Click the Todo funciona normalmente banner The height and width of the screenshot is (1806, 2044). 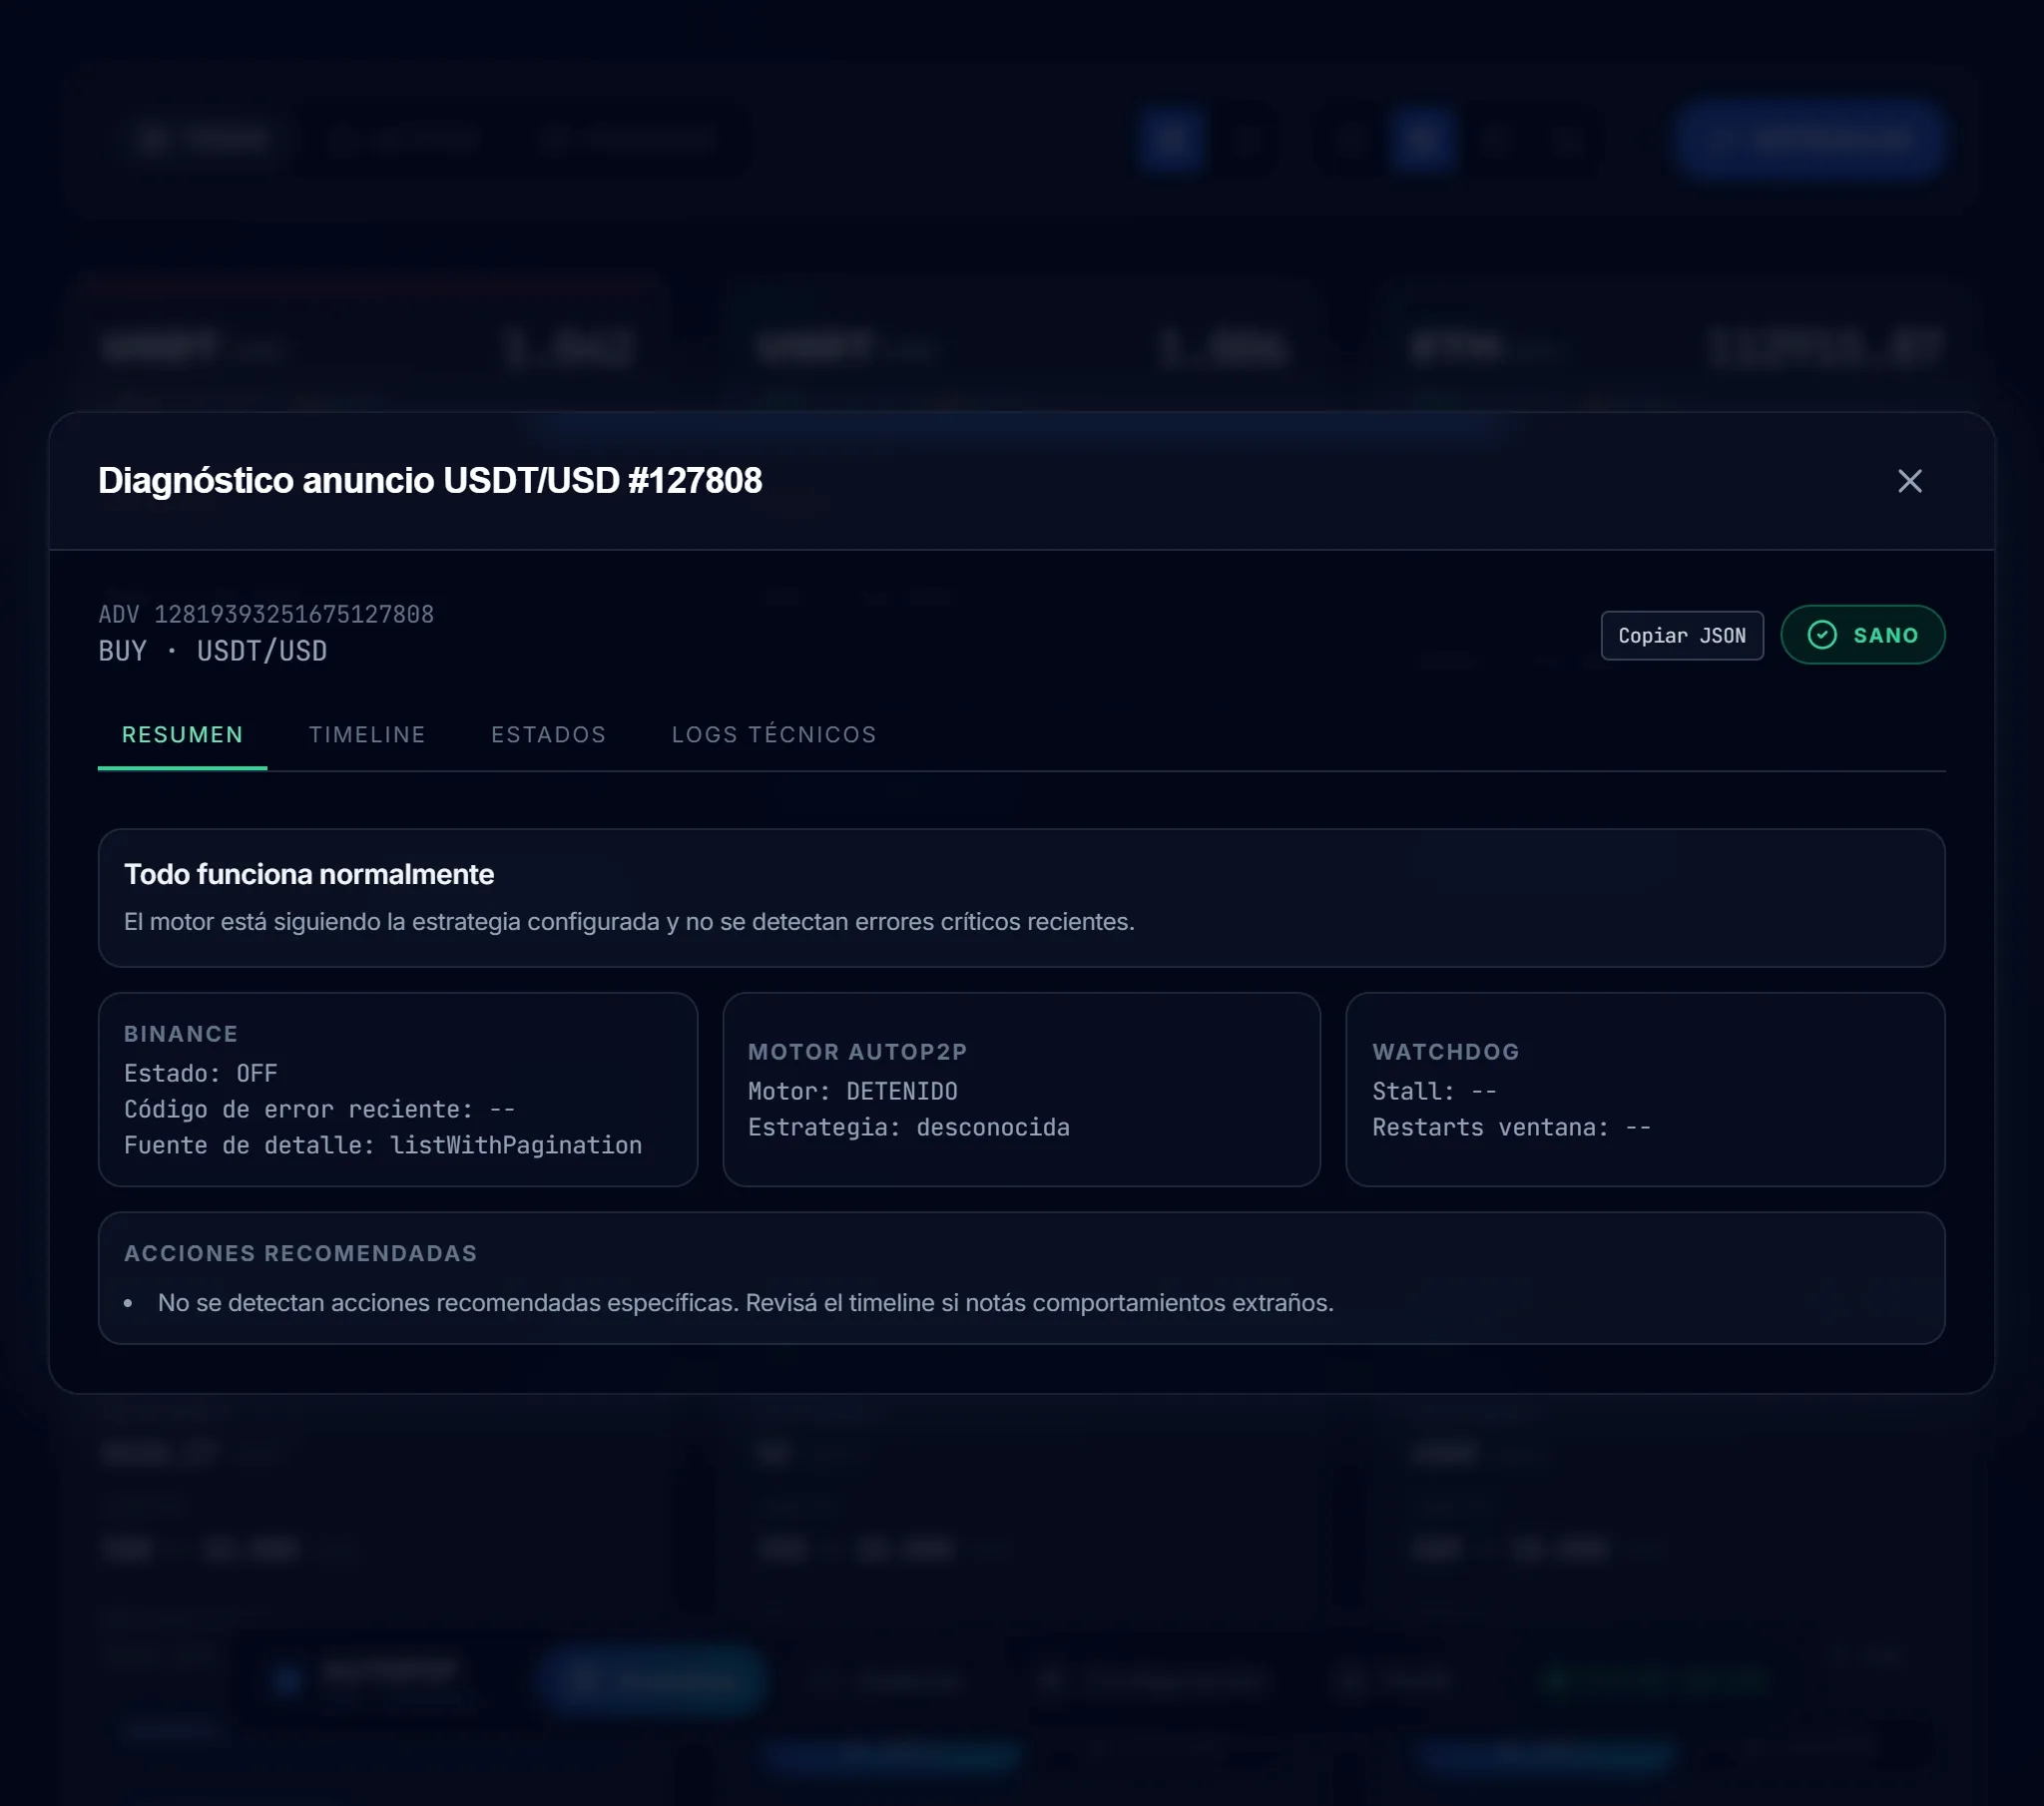tap(1020, 898)
